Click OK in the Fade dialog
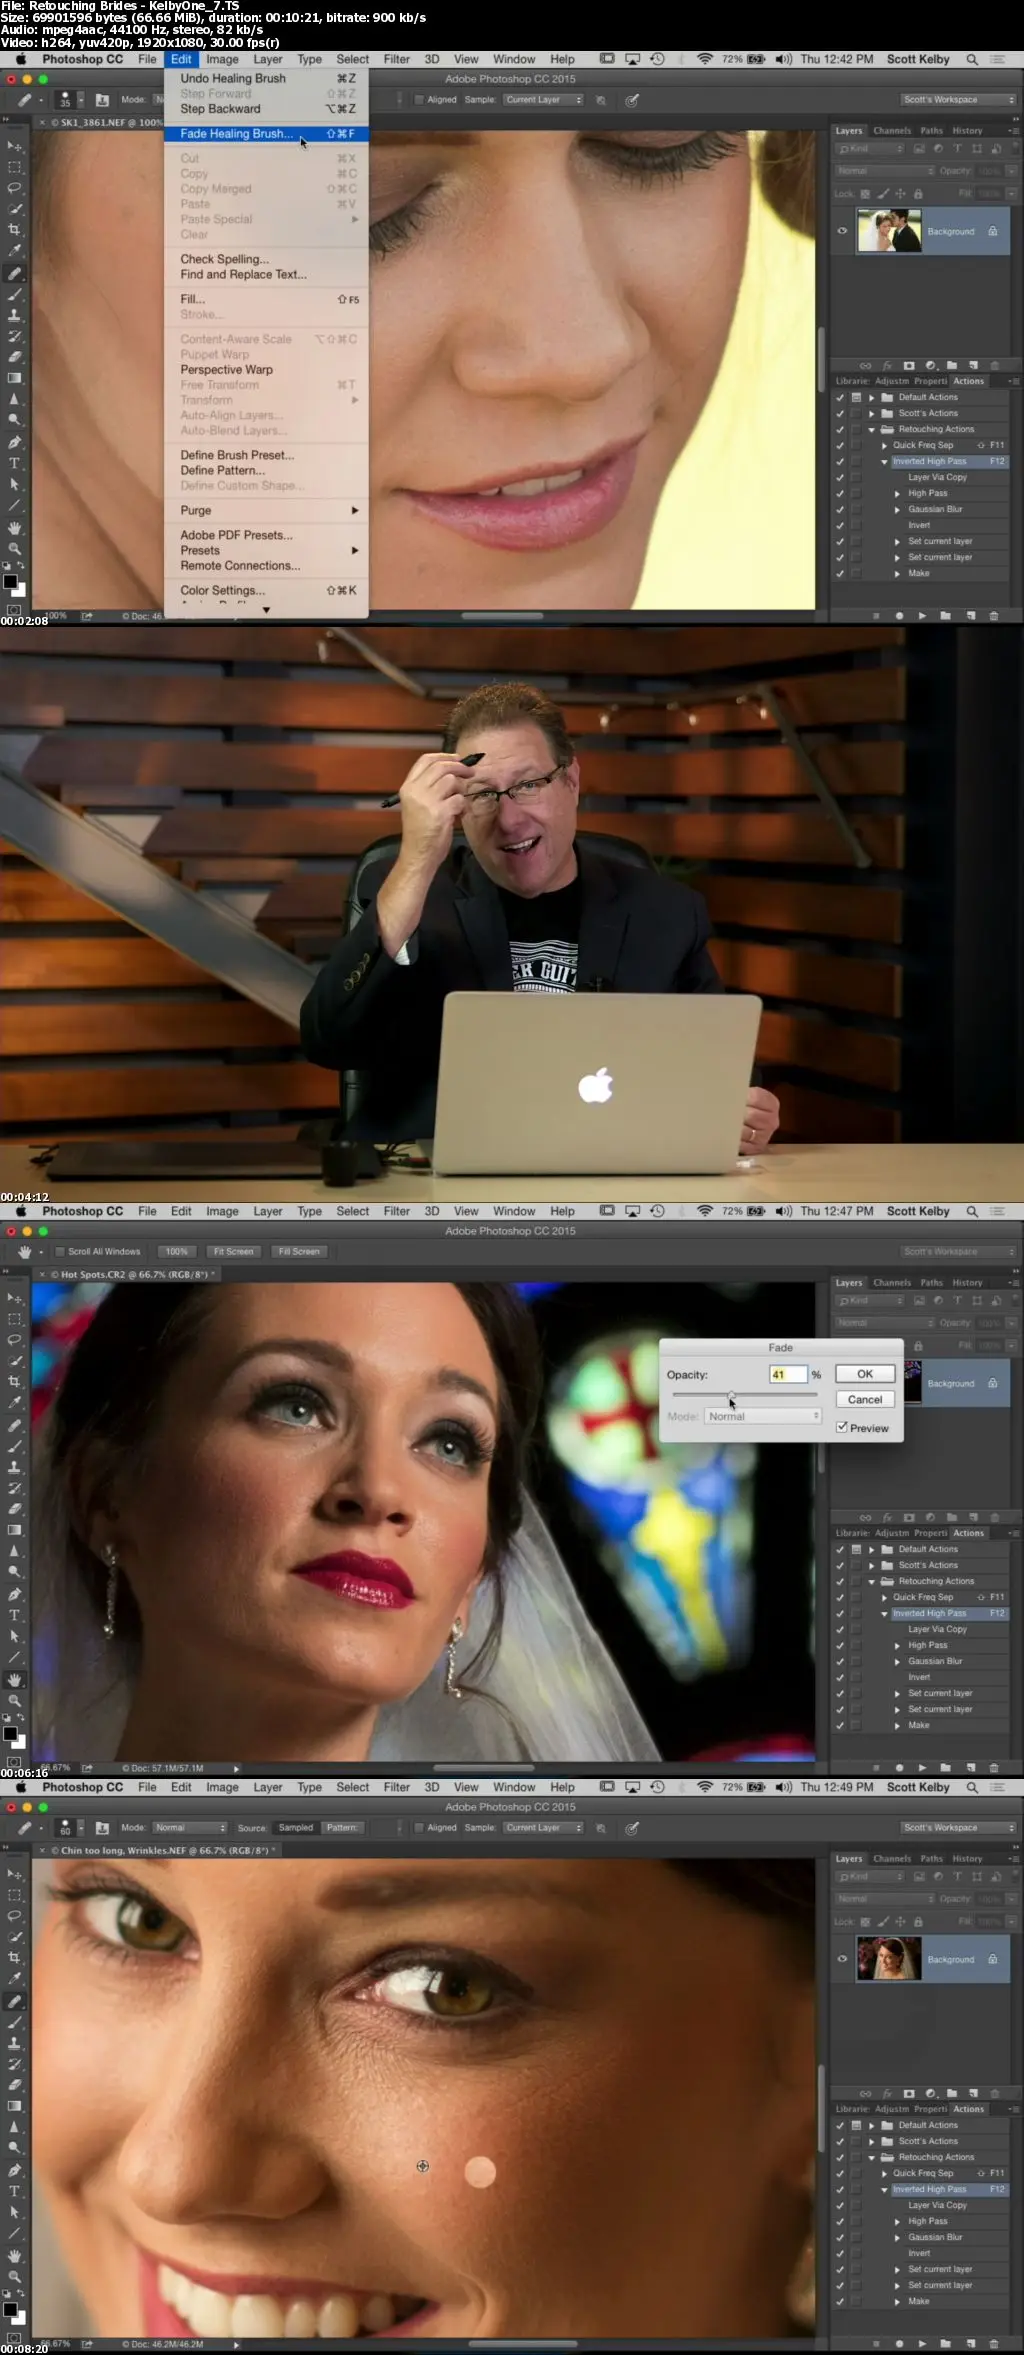The width and height of the screenshot is (1024, 2355). [865, 1374]
